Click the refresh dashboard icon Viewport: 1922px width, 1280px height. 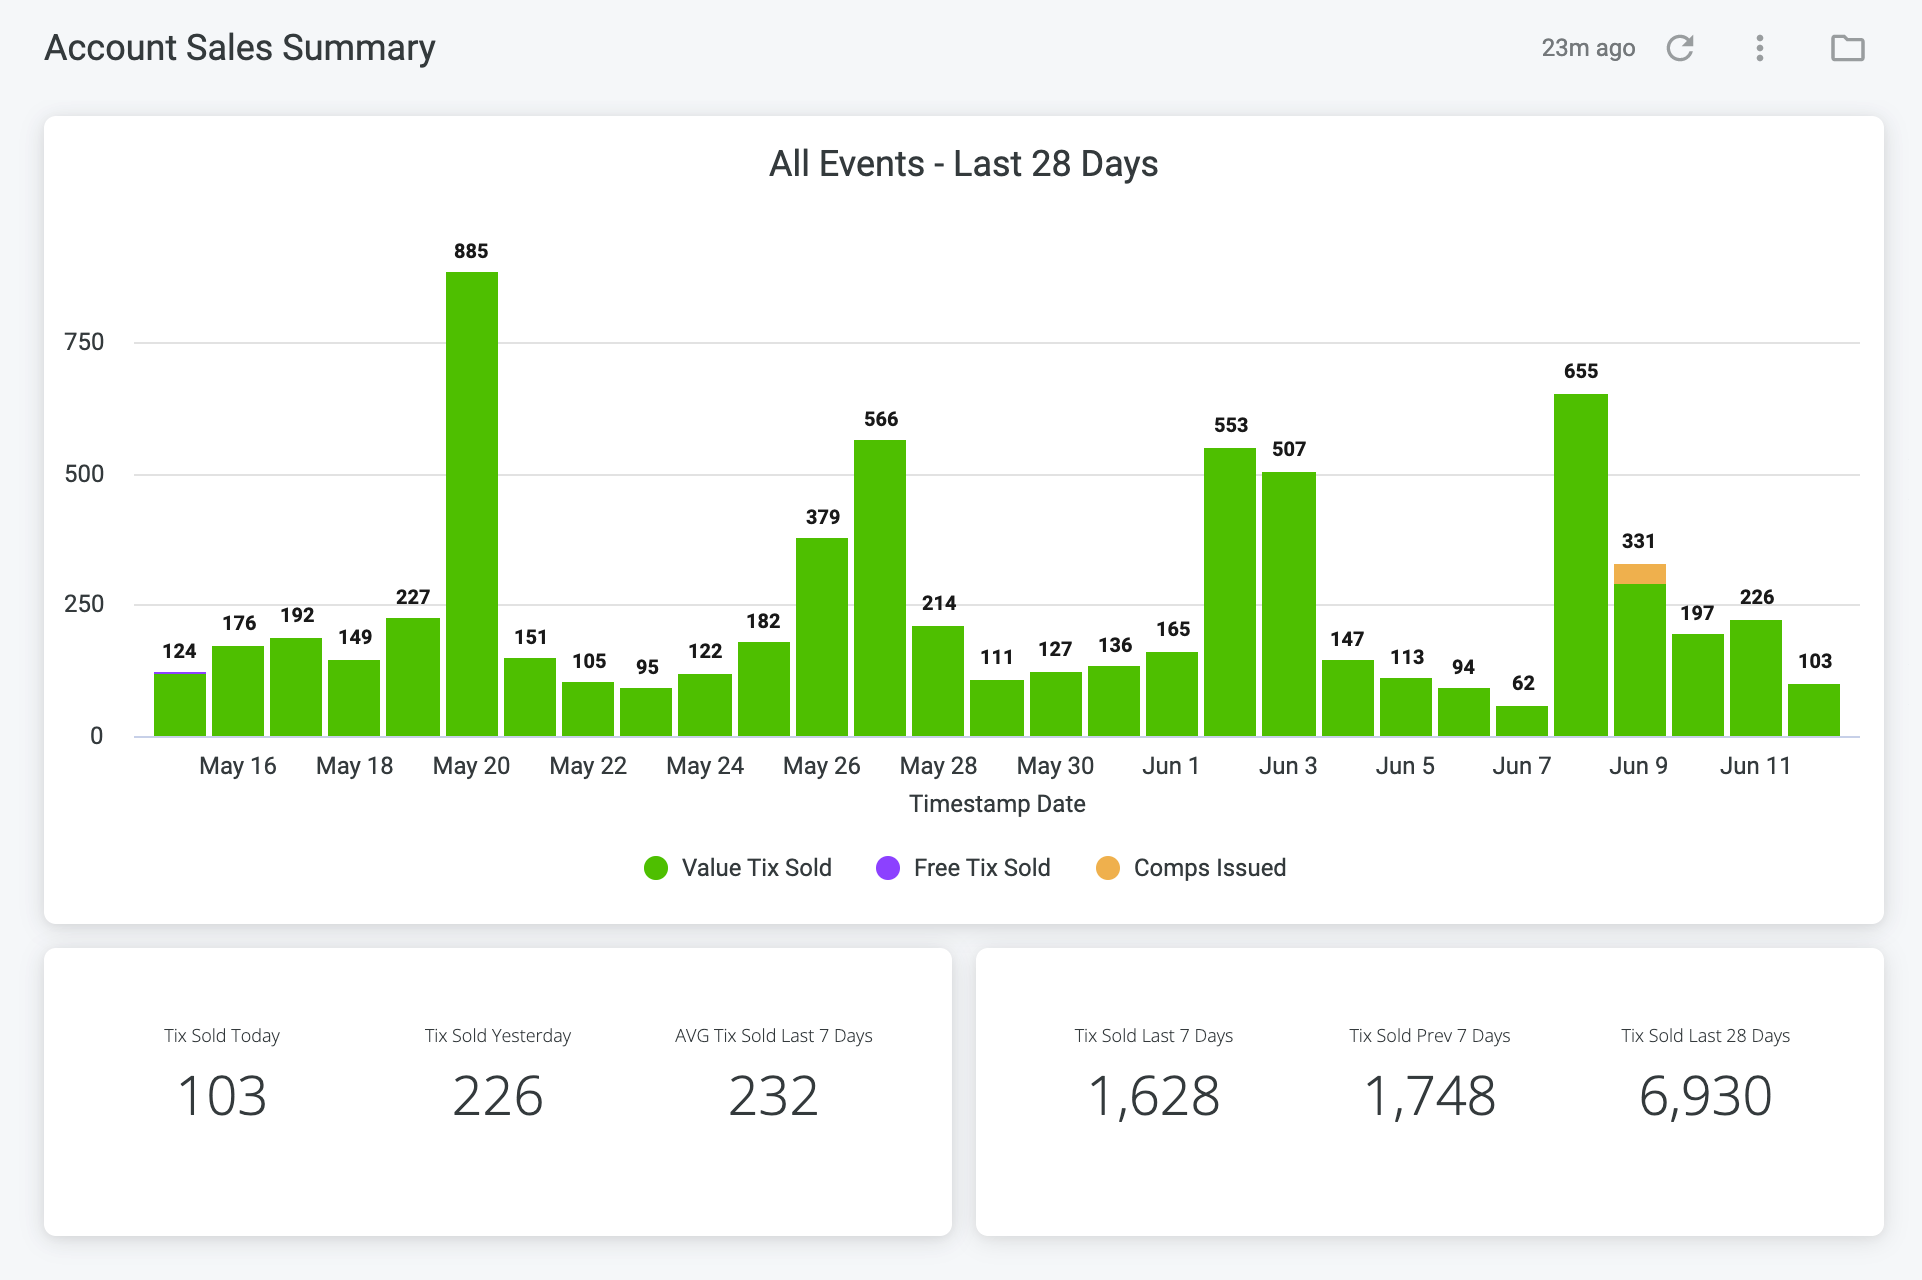1680,48
